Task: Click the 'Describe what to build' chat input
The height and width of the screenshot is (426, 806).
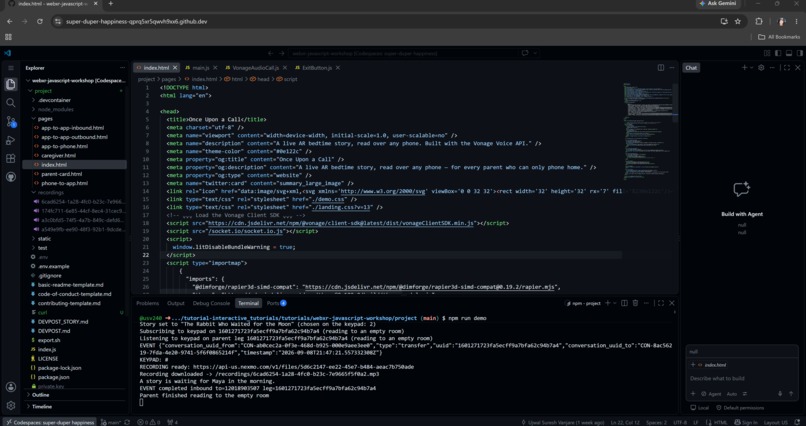Action: coord(742,379)
